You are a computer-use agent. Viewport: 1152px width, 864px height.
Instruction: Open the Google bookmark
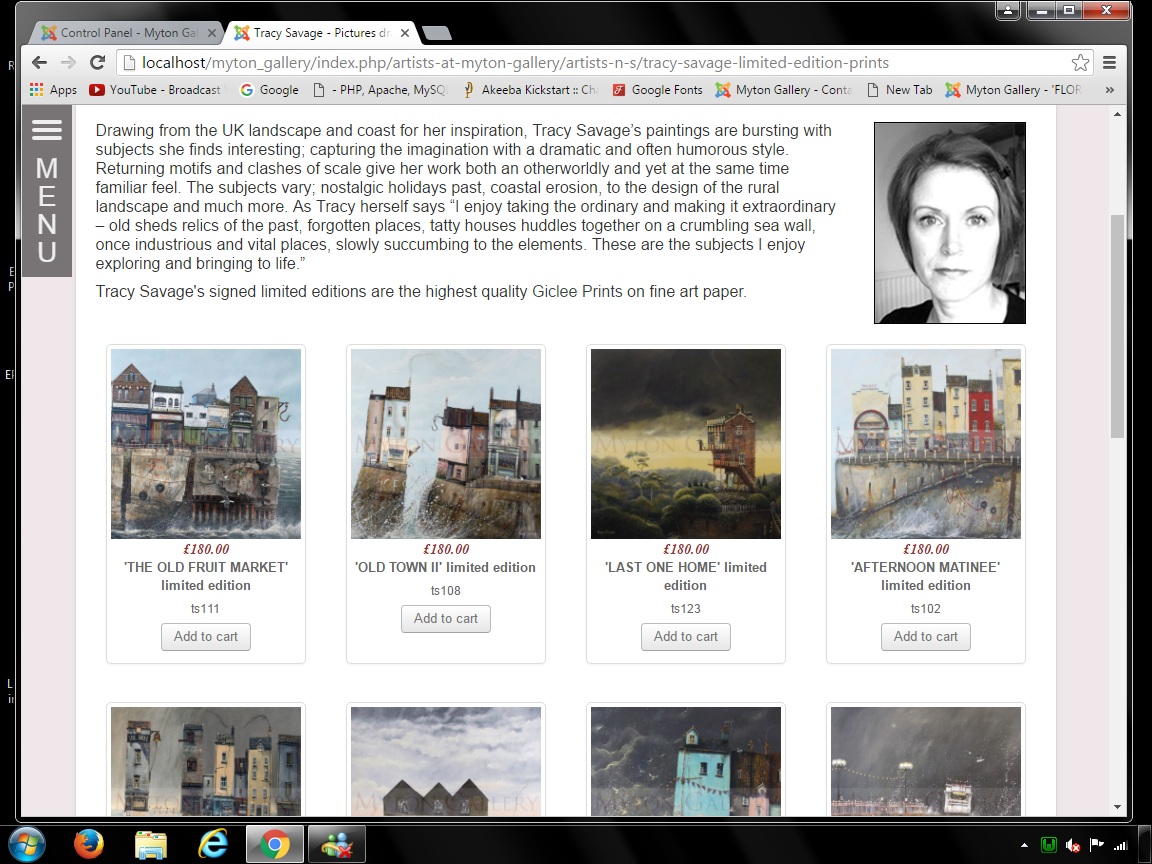click(270, 90)
